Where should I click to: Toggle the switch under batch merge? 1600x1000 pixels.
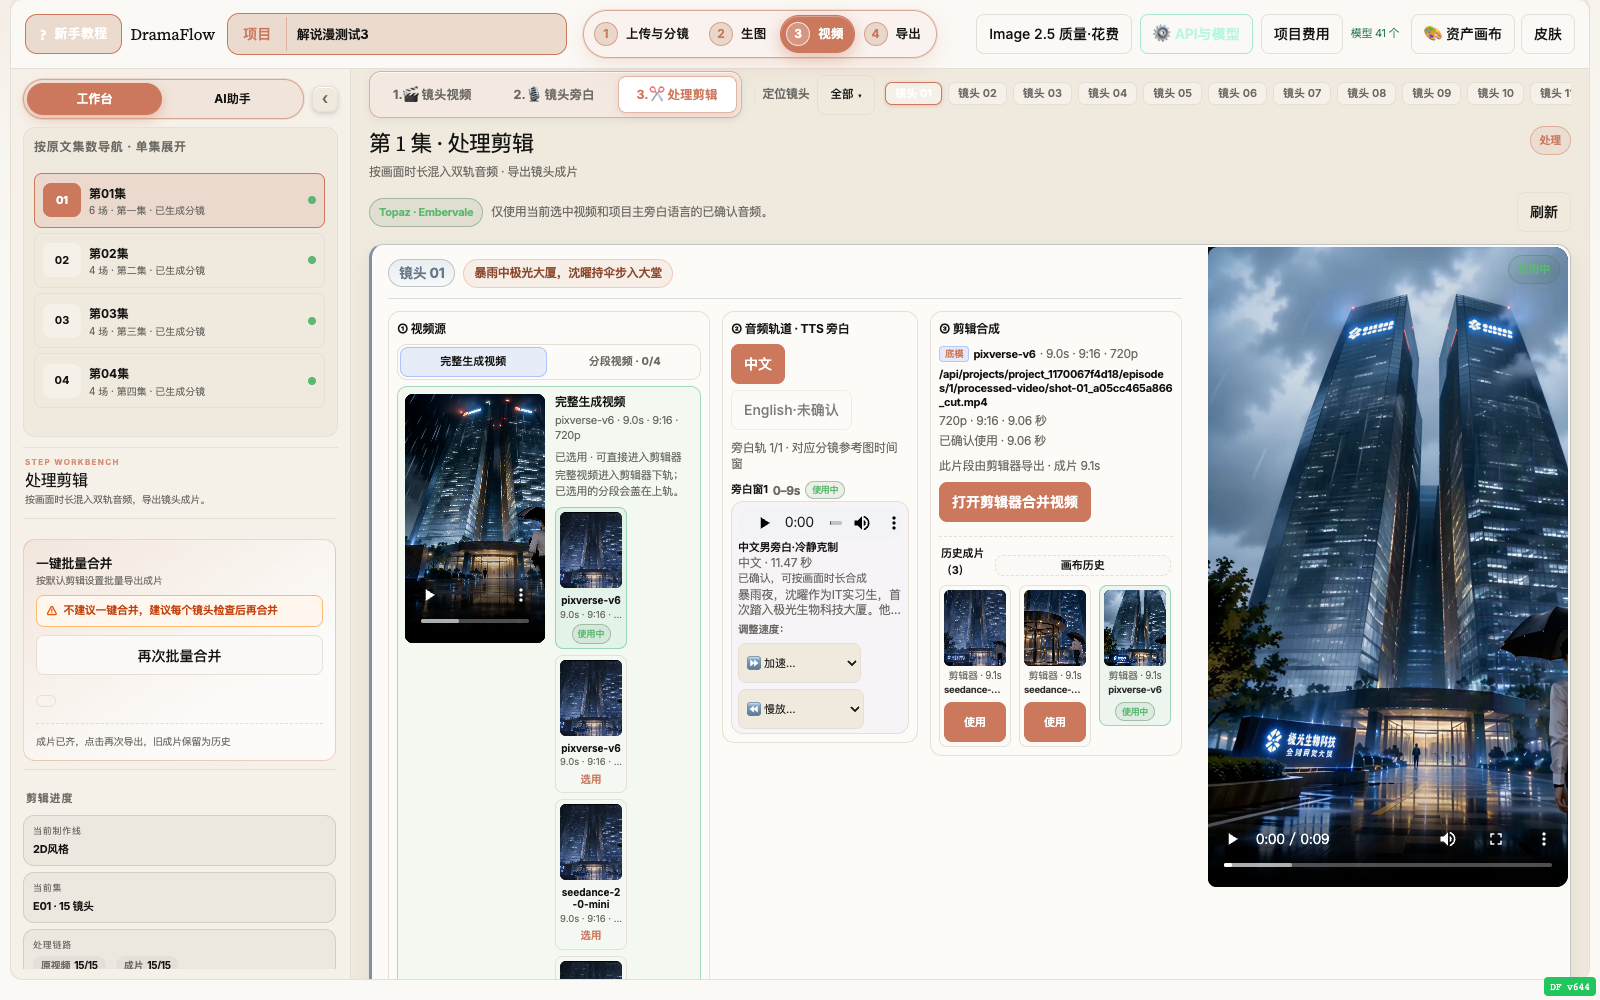pyautogui.click(x=46, y=701)
